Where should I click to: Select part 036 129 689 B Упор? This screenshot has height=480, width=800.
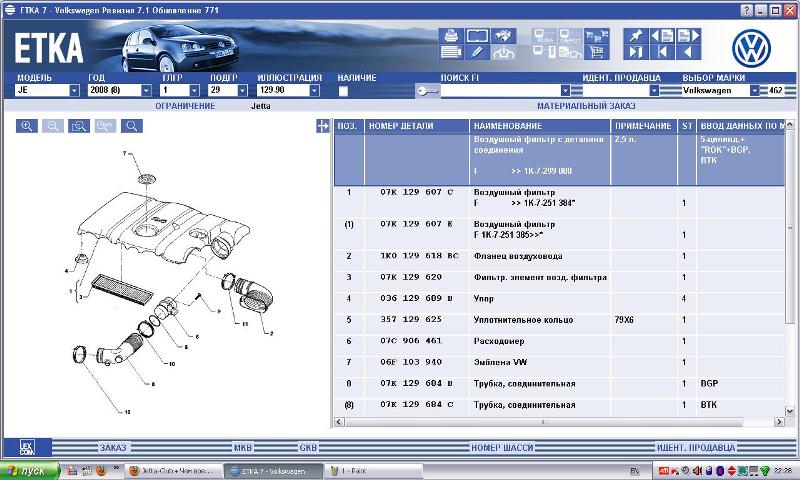point(559,298)
